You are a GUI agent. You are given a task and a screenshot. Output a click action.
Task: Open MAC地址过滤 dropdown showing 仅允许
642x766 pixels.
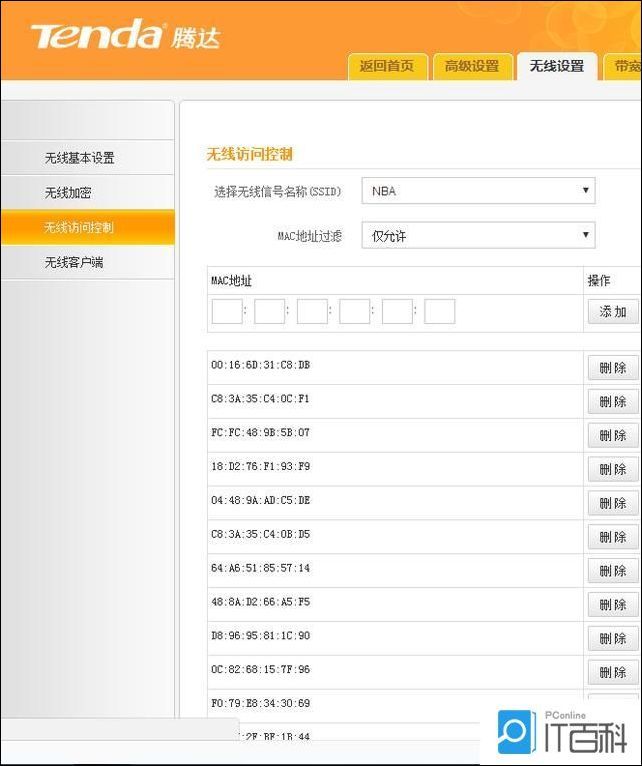click(x=478, y=235)
